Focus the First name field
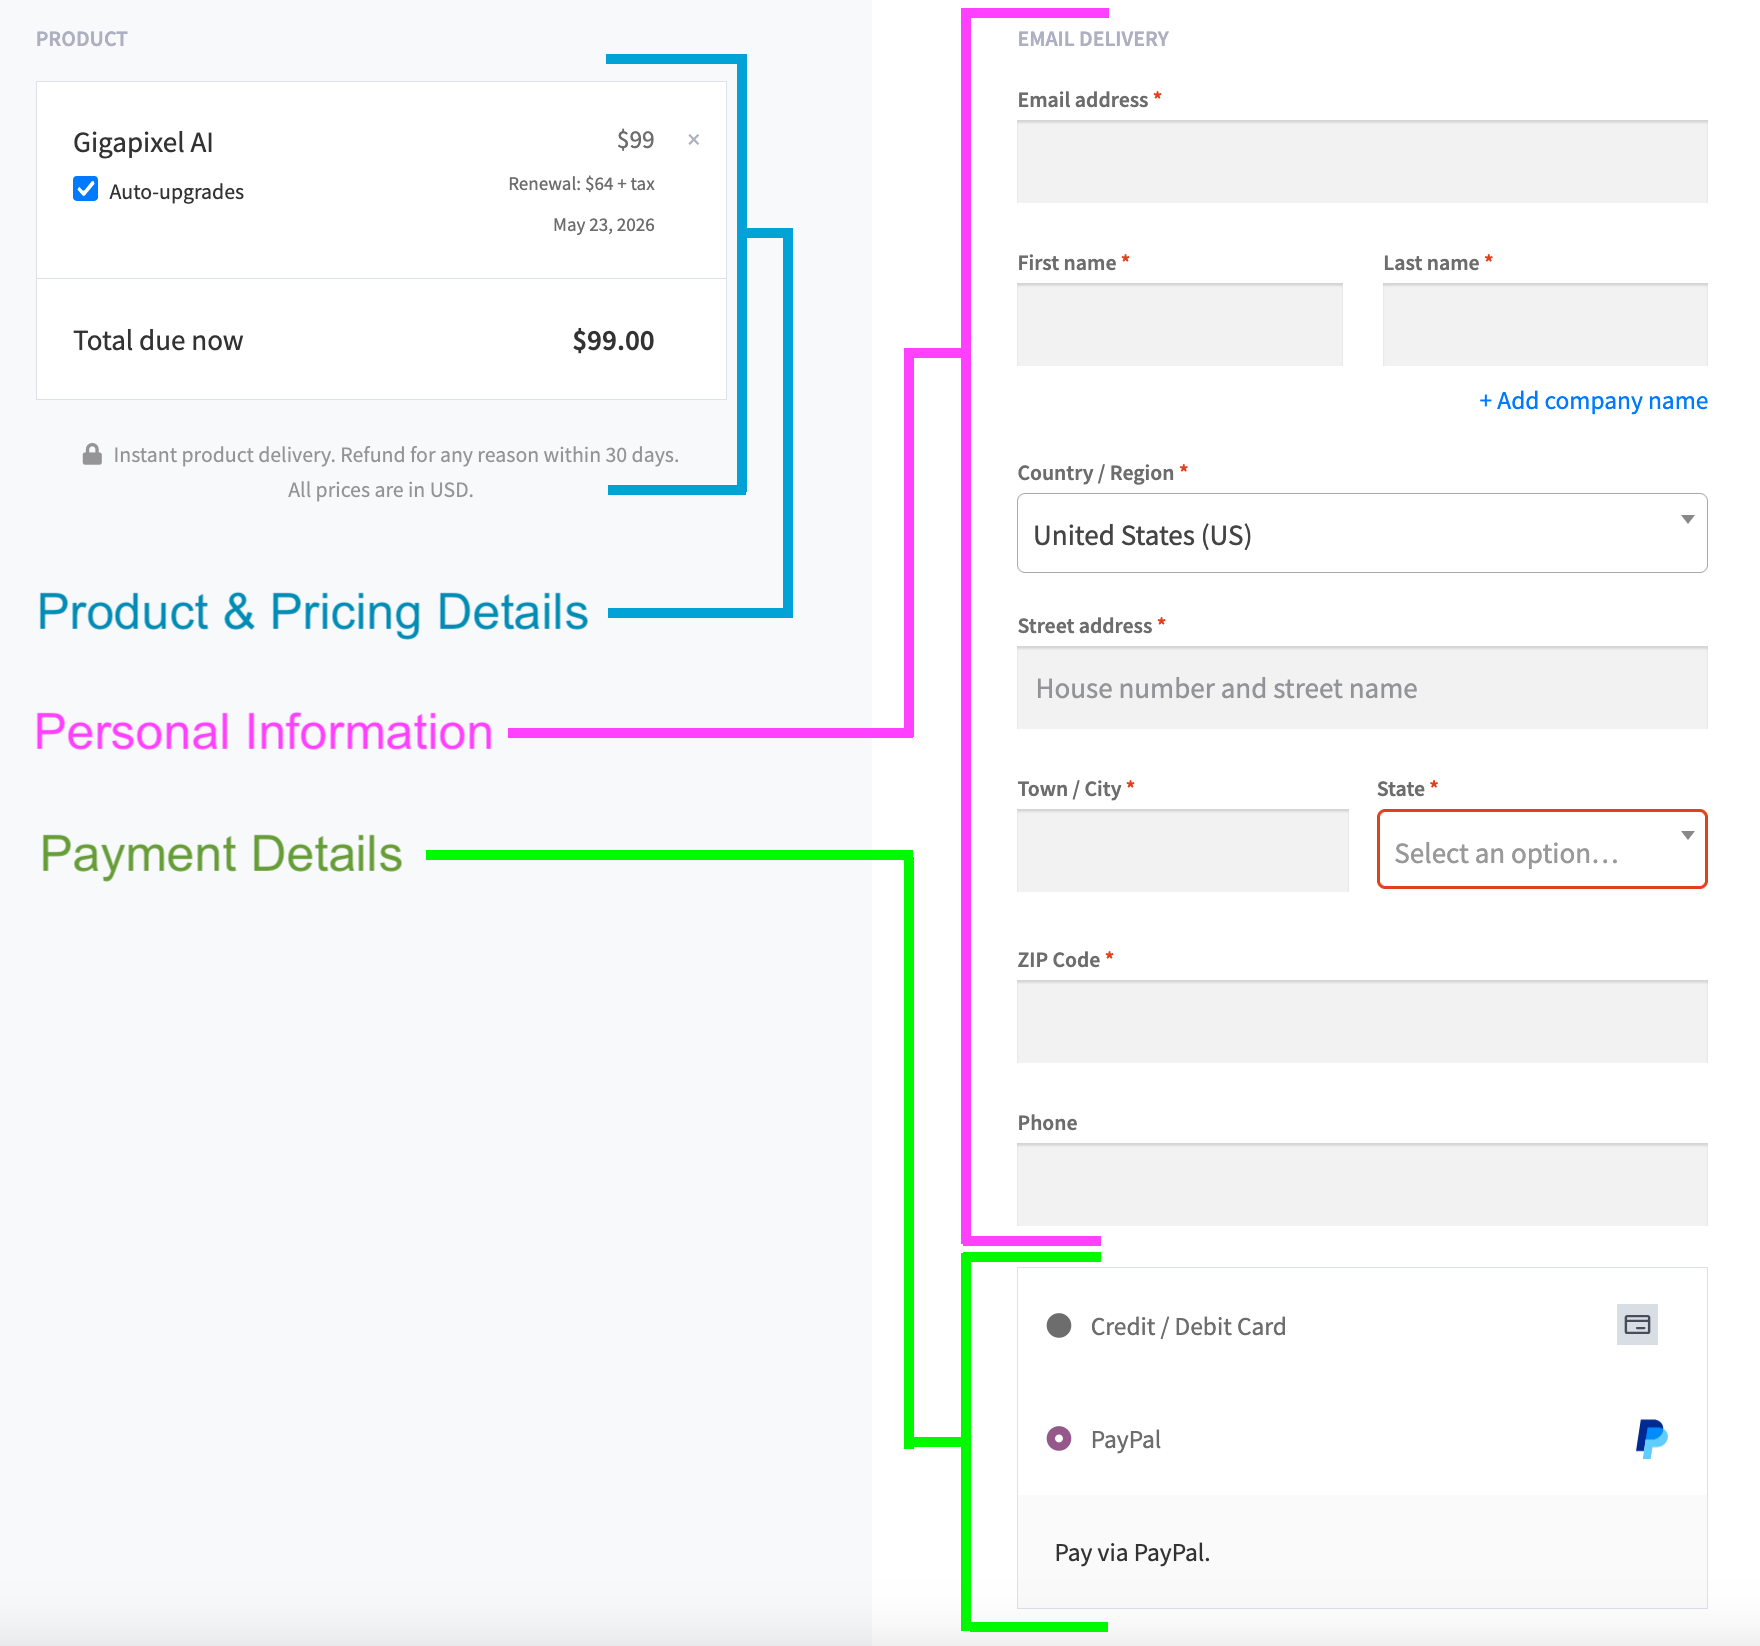This screenshot has height=1646, width=1760. [1180, 325]
